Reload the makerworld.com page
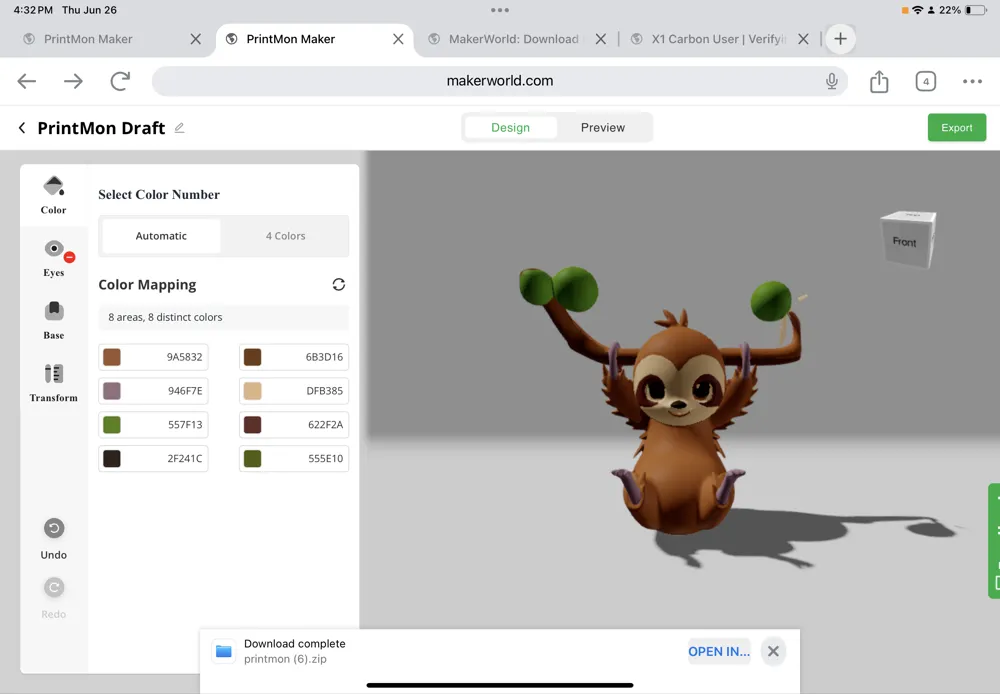 (x=120, y=81)
